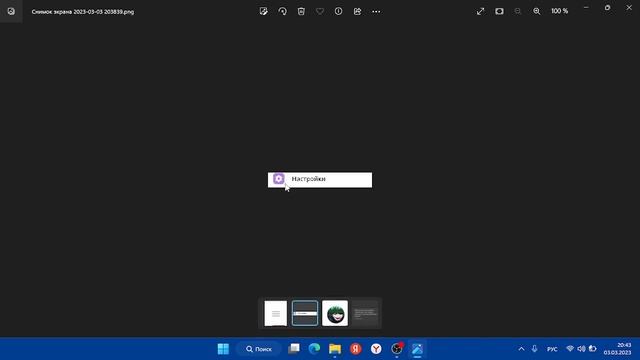The width and height of the screenshot is (640, 360).
Task: Show file info via the info icon
Action: pyautogui.click(x=338, y=11)
